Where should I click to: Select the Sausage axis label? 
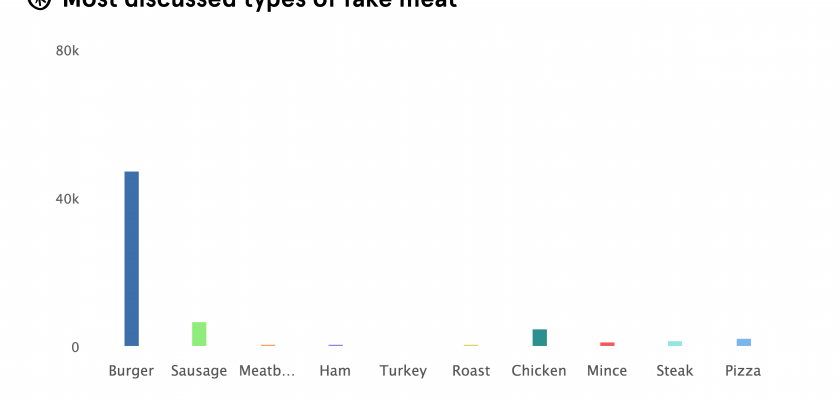199,371
